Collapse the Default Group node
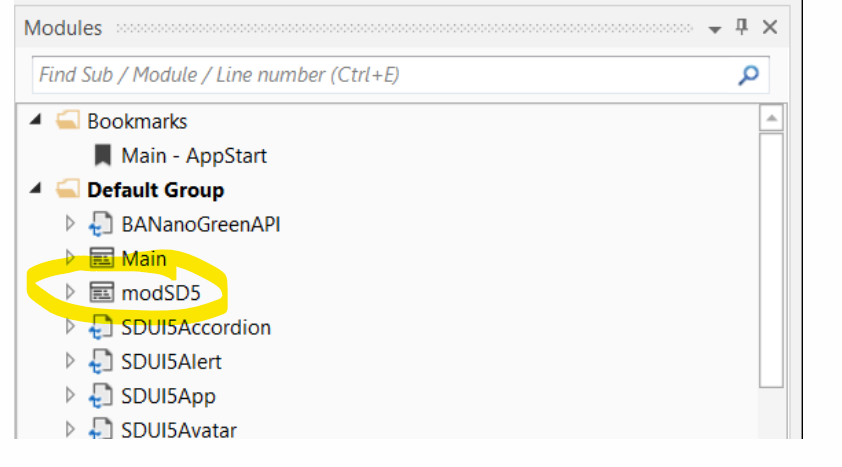Image resolution: width=842 pixels, height=467 pixels. (36, 189)
